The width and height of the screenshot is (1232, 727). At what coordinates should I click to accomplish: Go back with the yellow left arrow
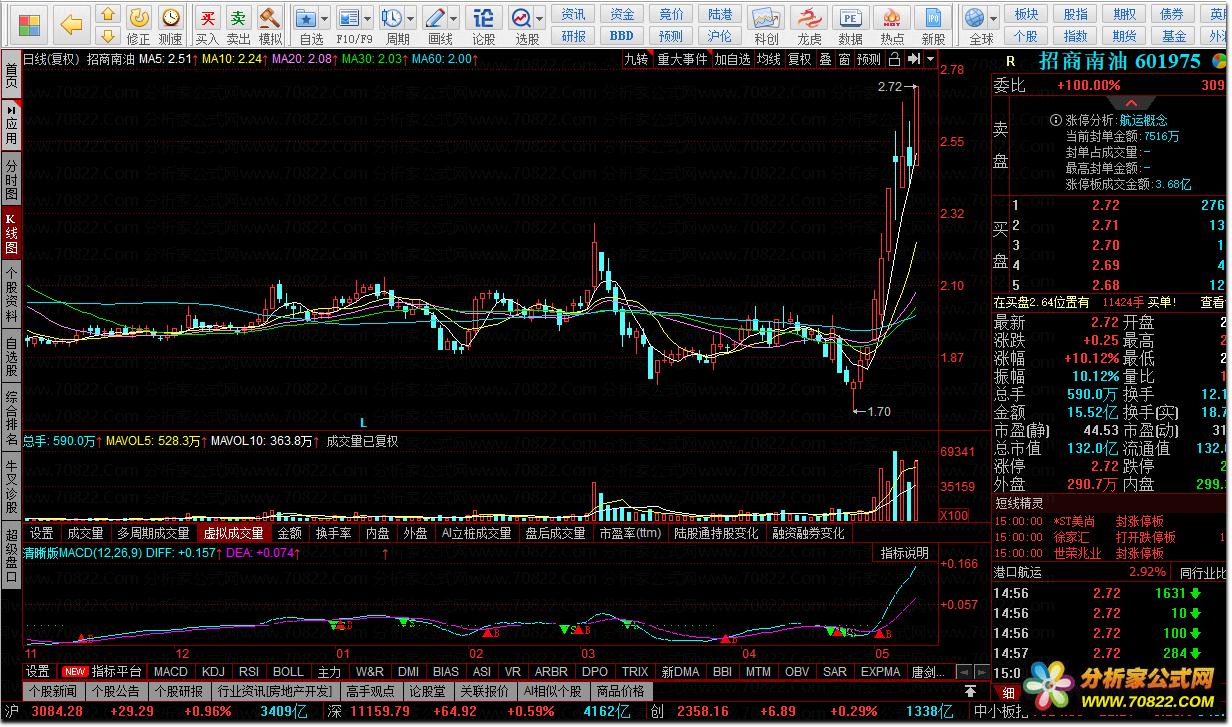click(x=70, y=24)
